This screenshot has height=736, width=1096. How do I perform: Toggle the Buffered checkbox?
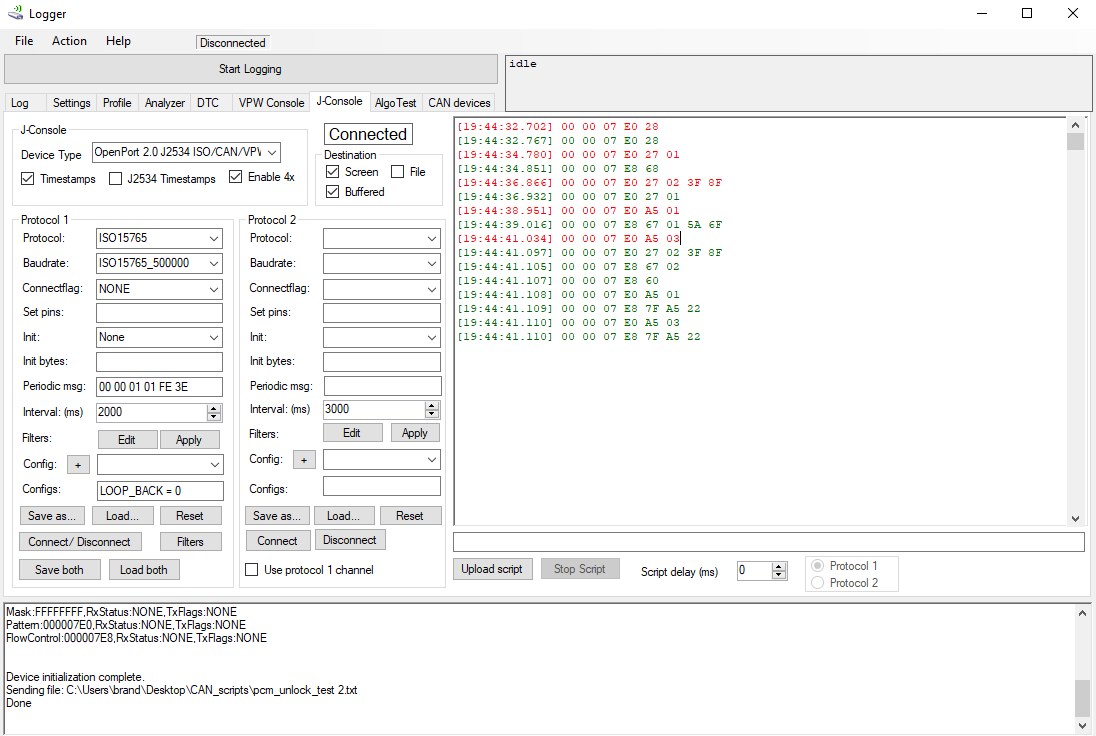click(x=333, y=192)
